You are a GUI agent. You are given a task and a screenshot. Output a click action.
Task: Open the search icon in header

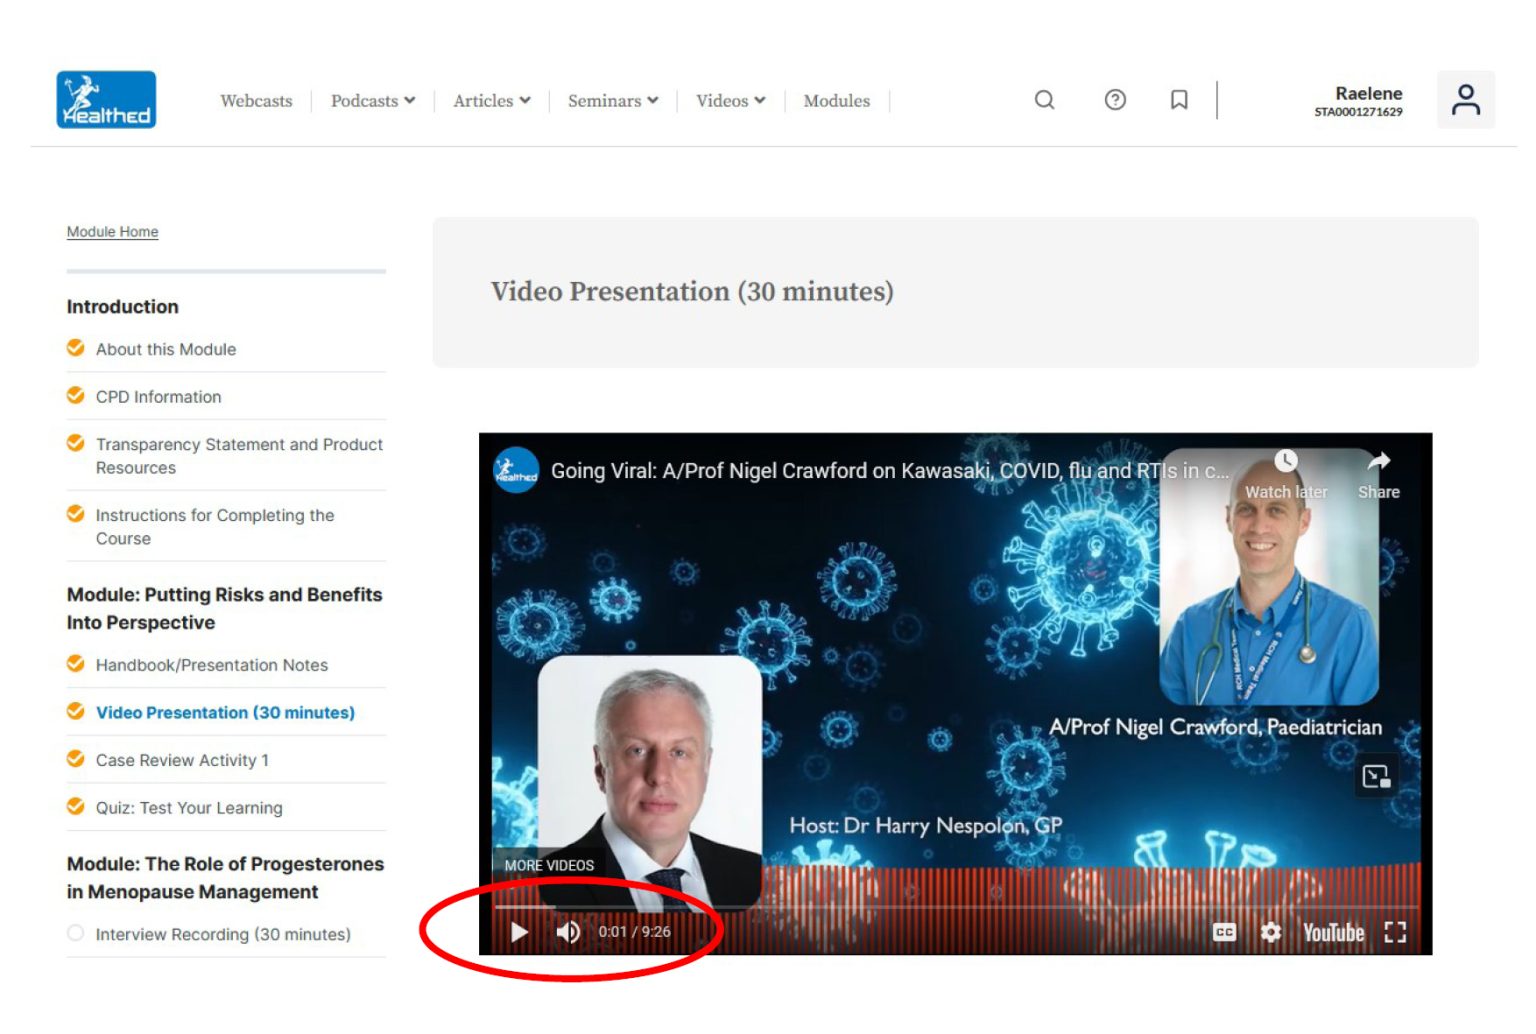(x=1044, y=100)
